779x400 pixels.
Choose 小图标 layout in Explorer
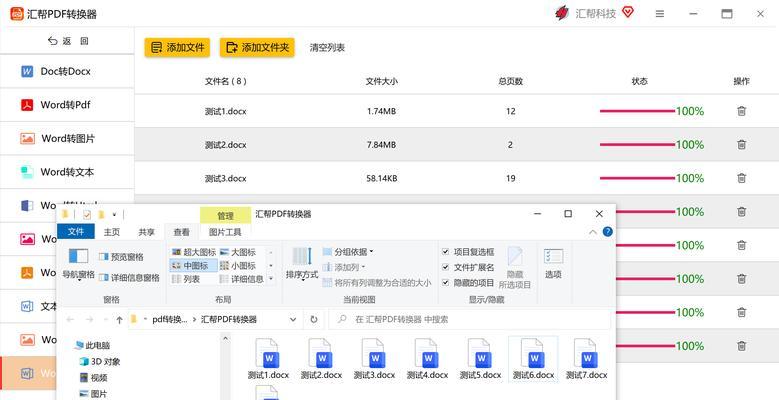(238, 266)
